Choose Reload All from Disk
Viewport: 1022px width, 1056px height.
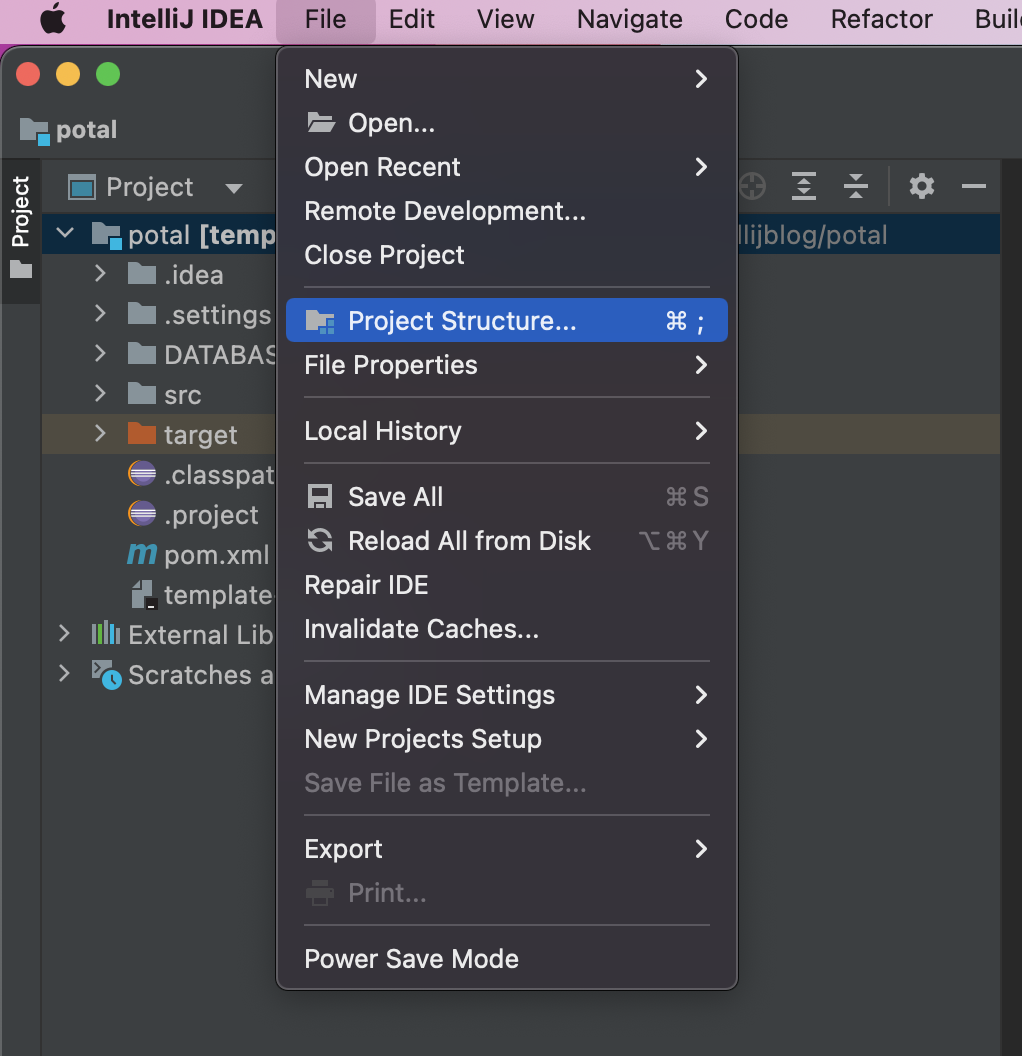(x=506, y=540)
